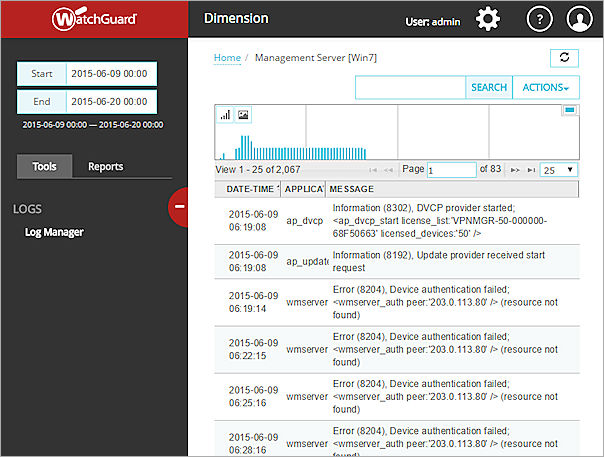Open the ACTIONS dropdown menu

pyautogui.click(x=546, y=87)
